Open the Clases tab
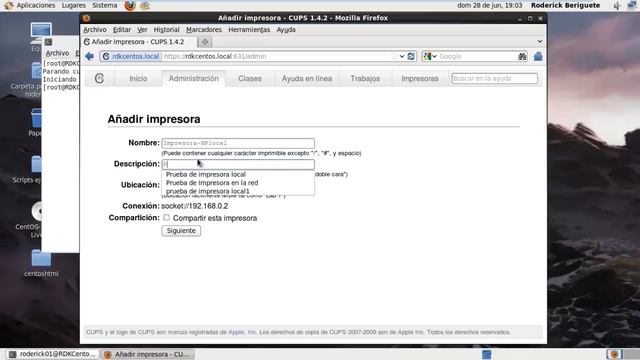 249,78
